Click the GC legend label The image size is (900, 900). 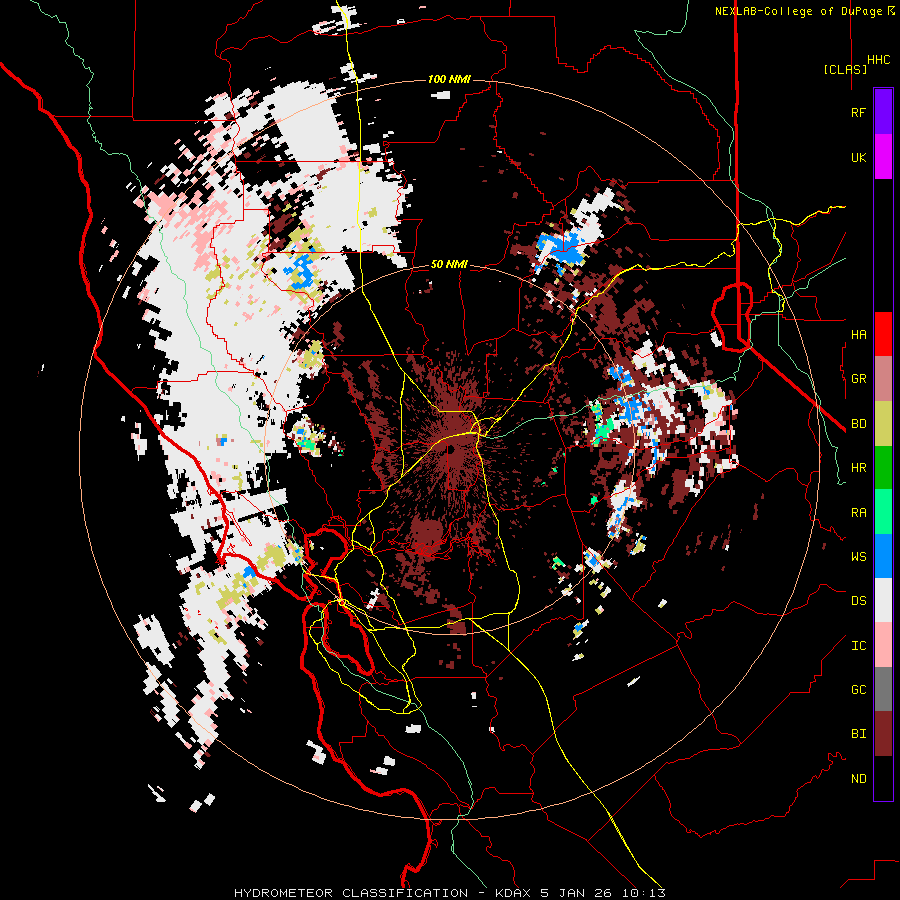[858, 690]
